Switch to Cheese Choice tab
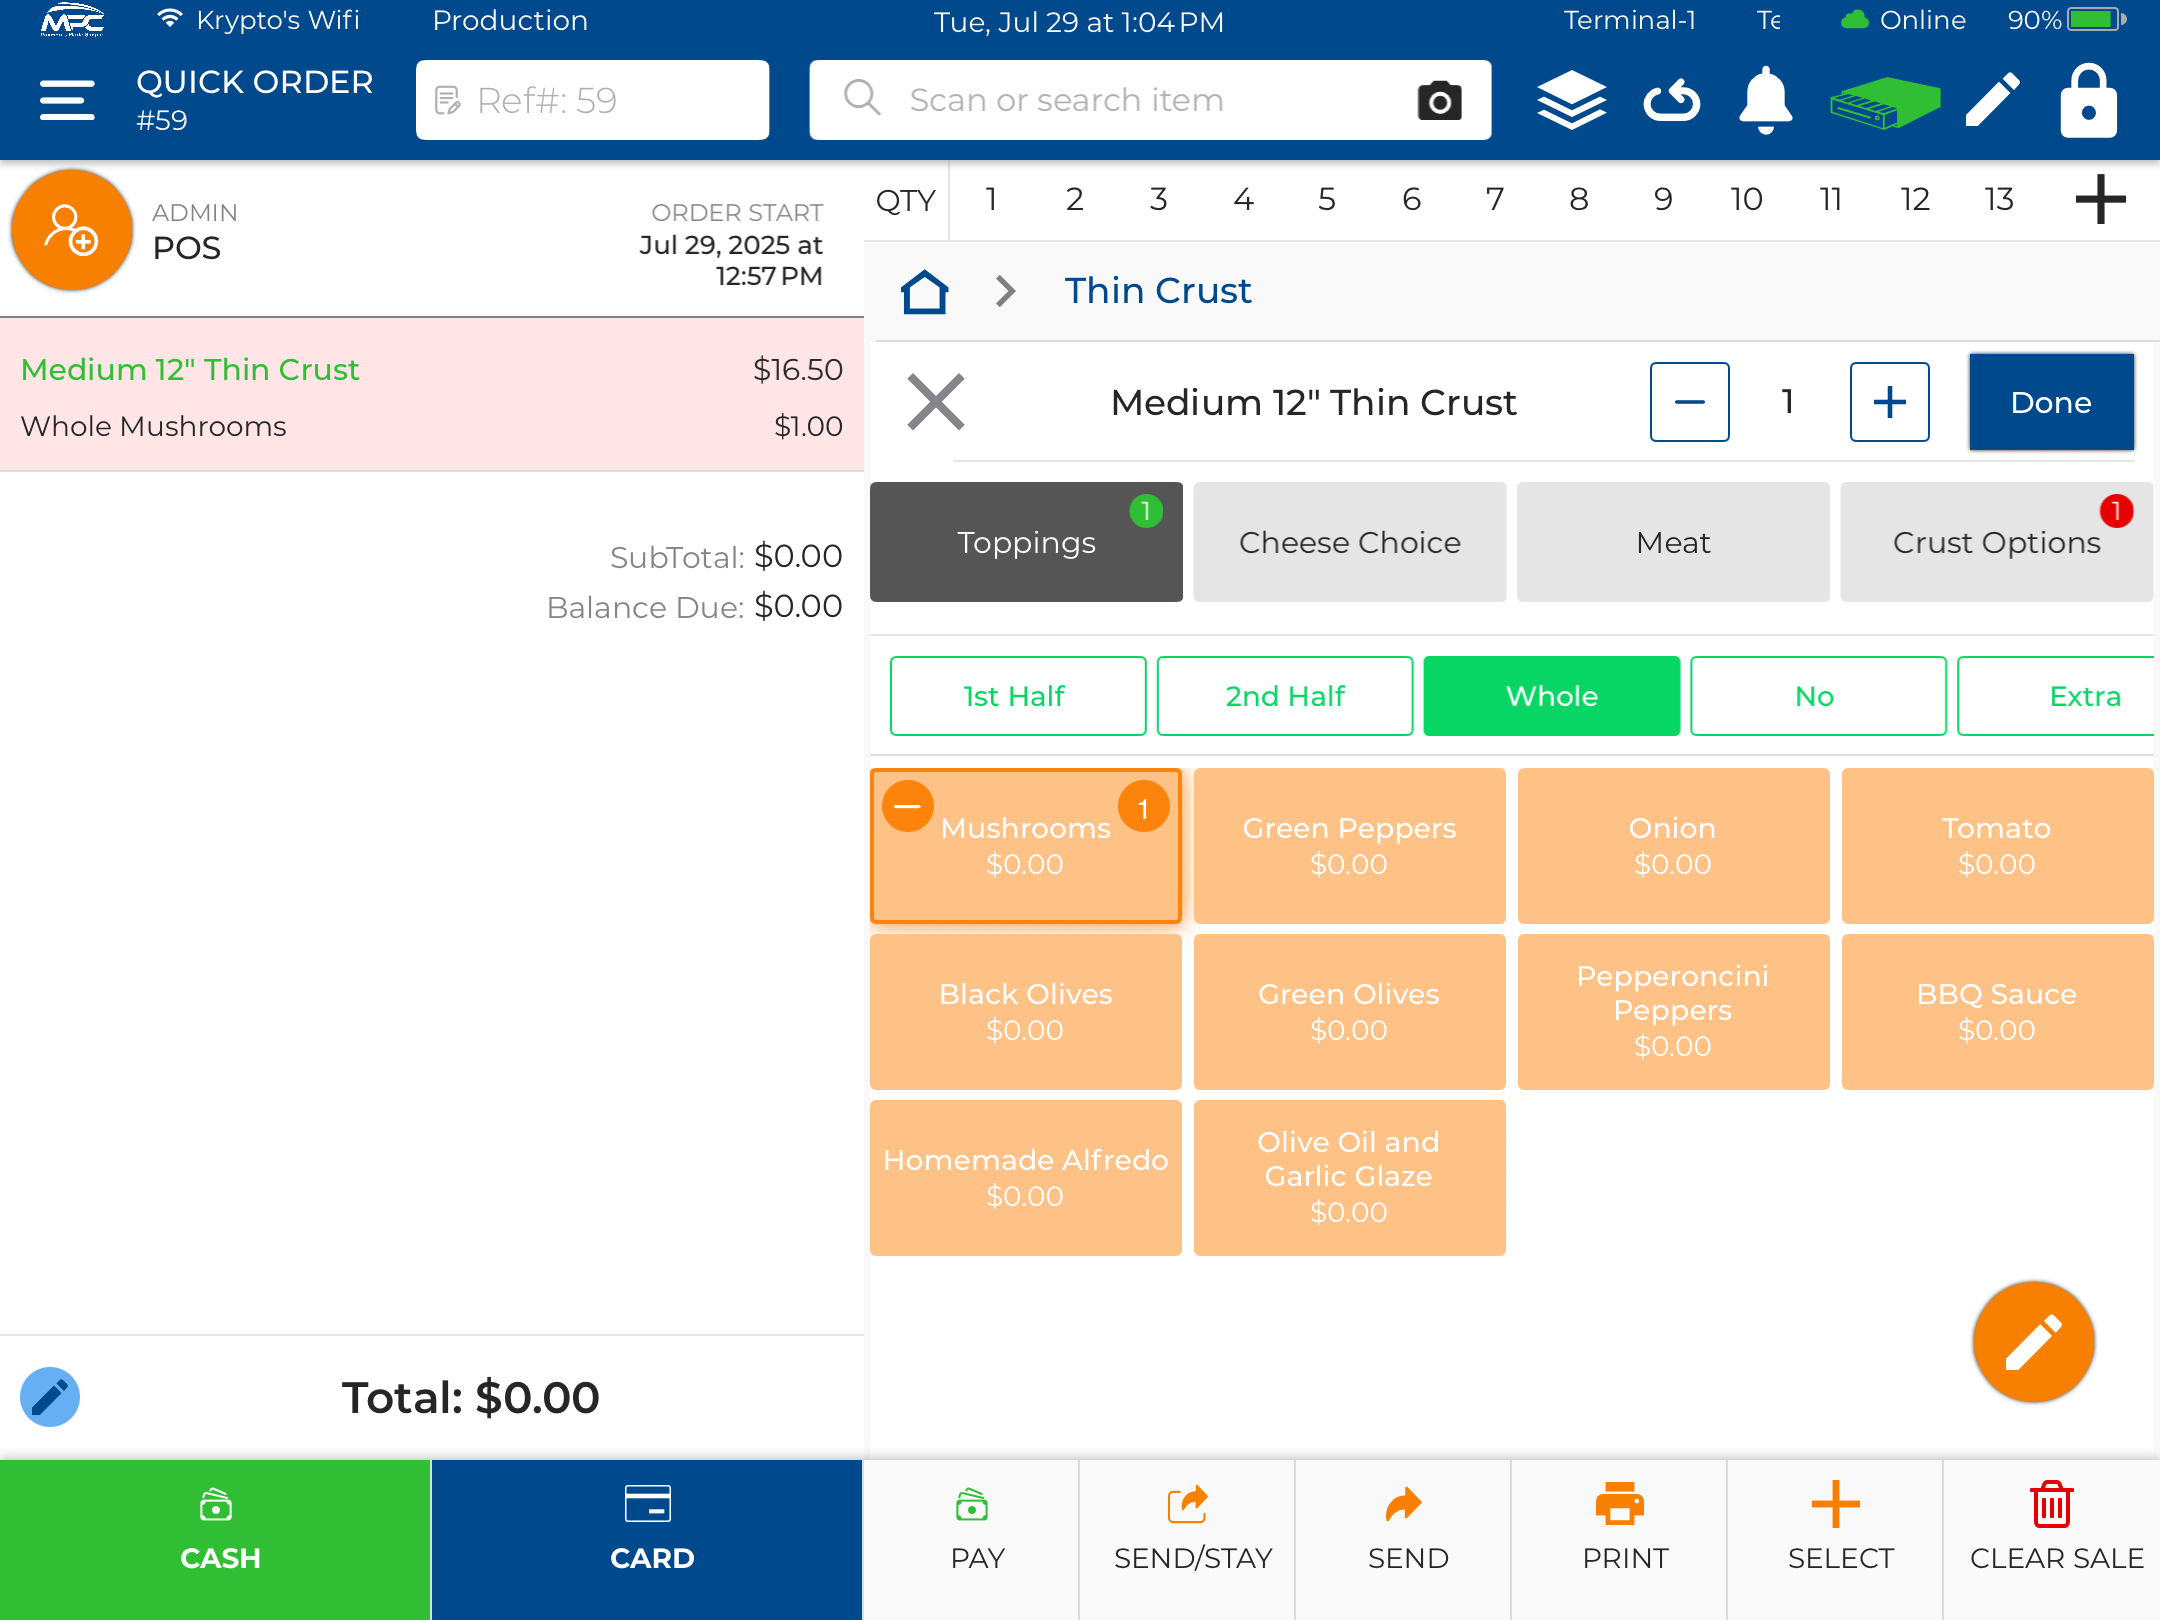Screen dimensions: 2160x1620 (1349, 542)
